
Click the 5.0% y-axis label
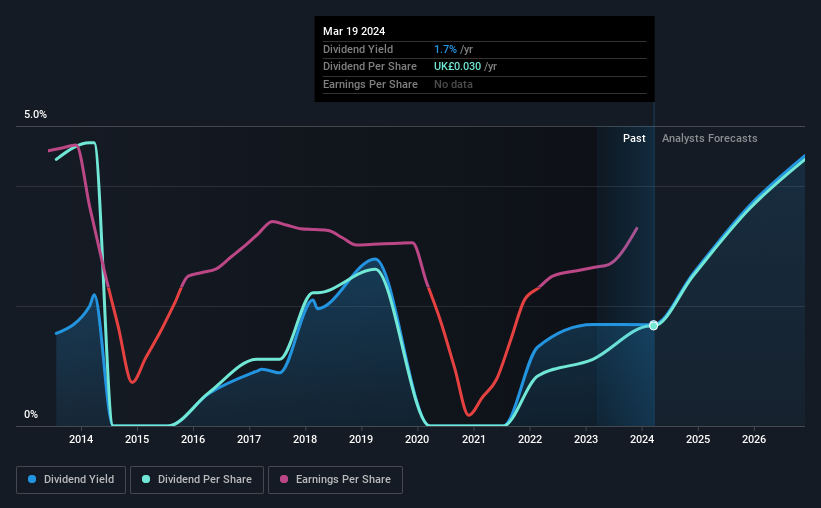point(35,114)
